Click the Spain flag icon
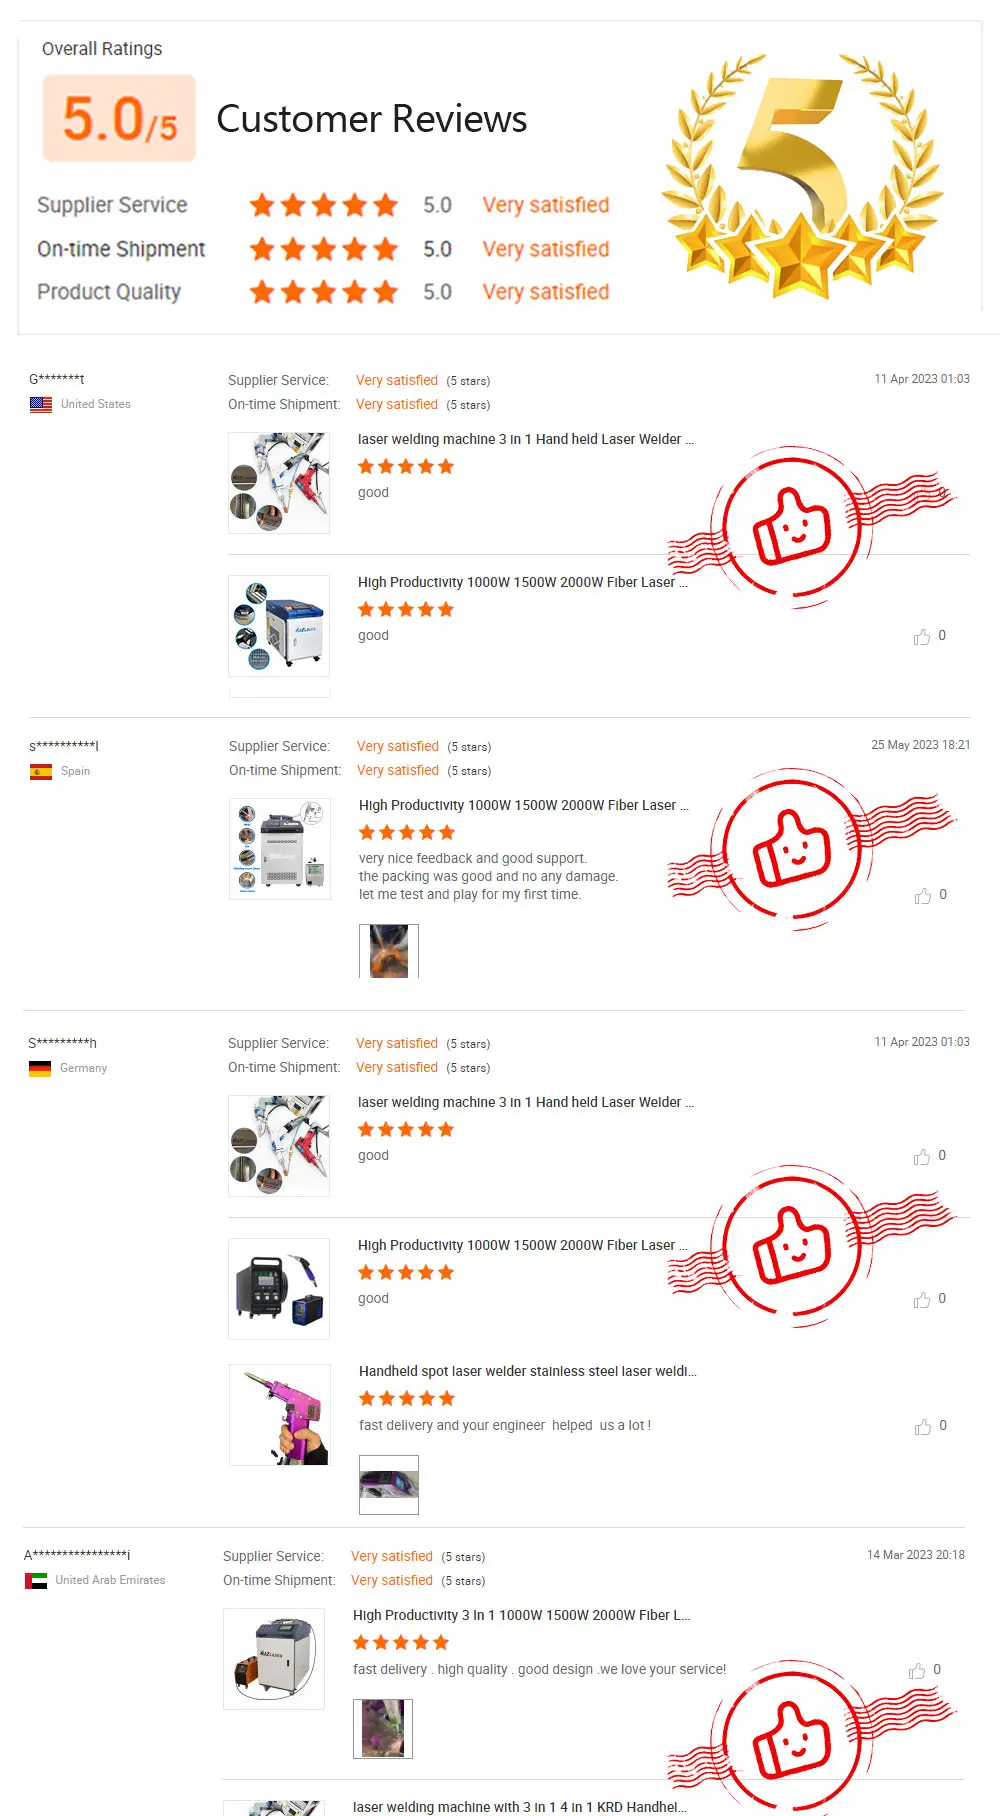This screenshot has height=1816, width=1000. coord(41,772)
